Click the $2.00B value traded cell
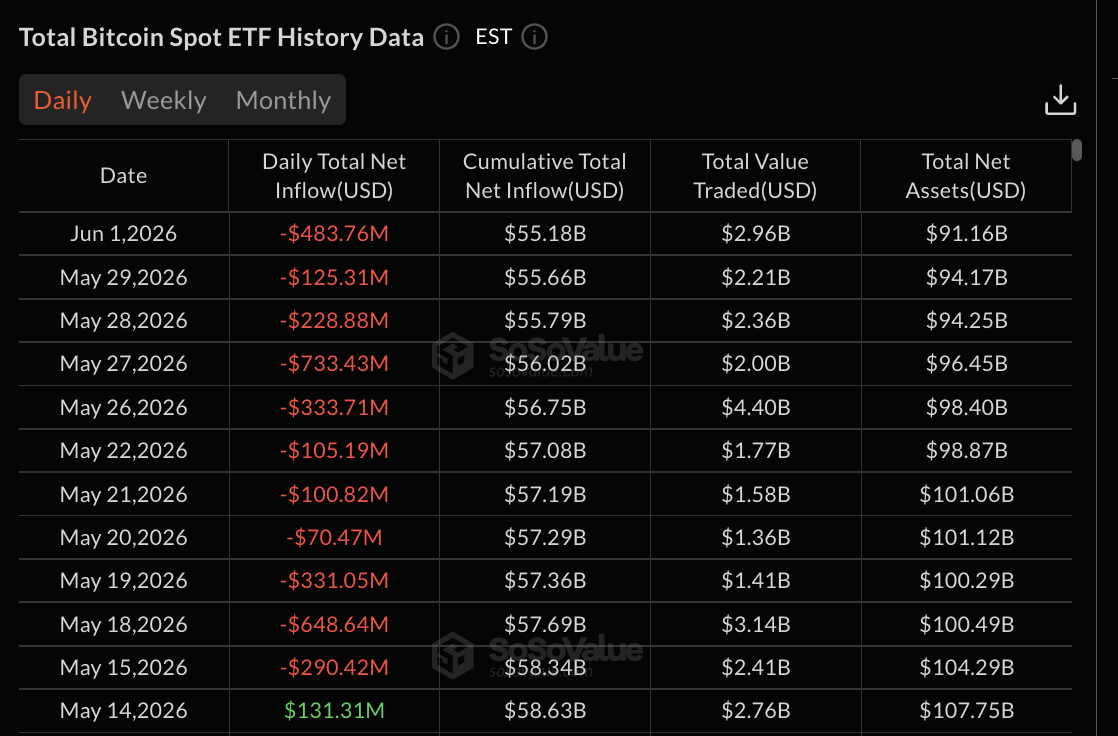This screenshot has width=1118, height=736. coord(756,364)
